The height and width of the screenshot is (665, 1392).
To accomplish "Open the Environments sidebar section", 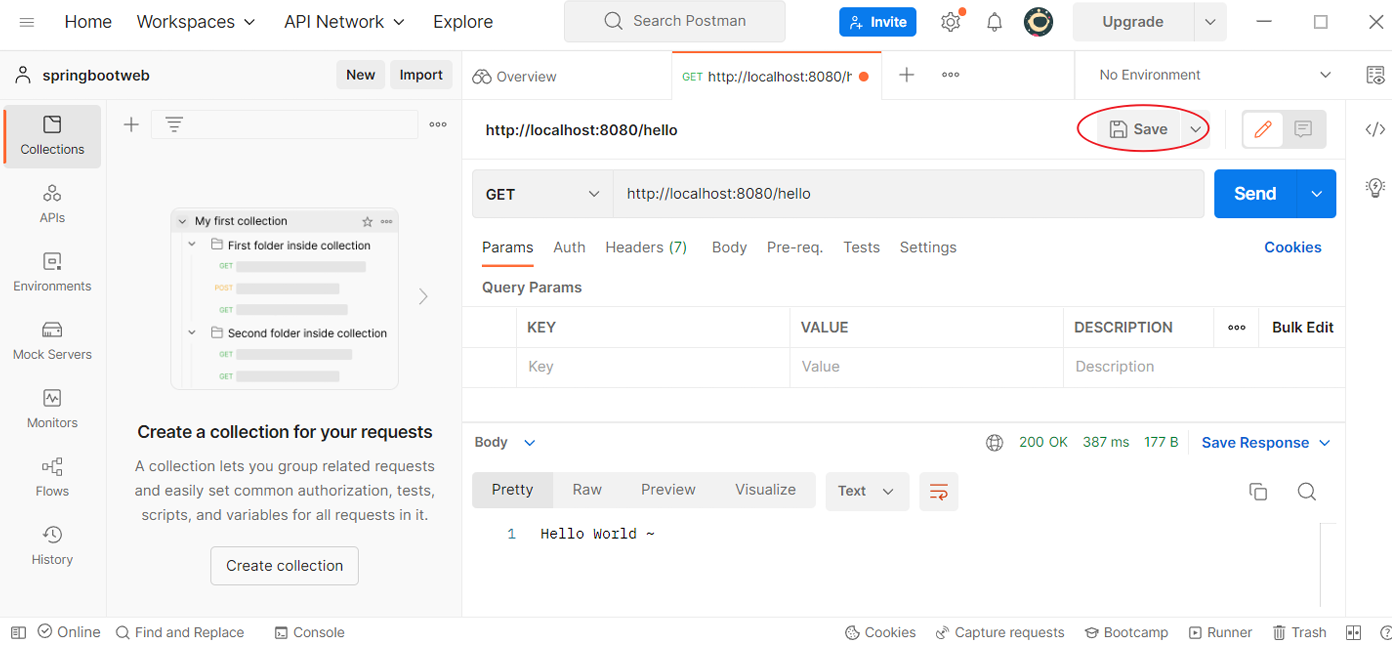I will click(x=52, y=272).
